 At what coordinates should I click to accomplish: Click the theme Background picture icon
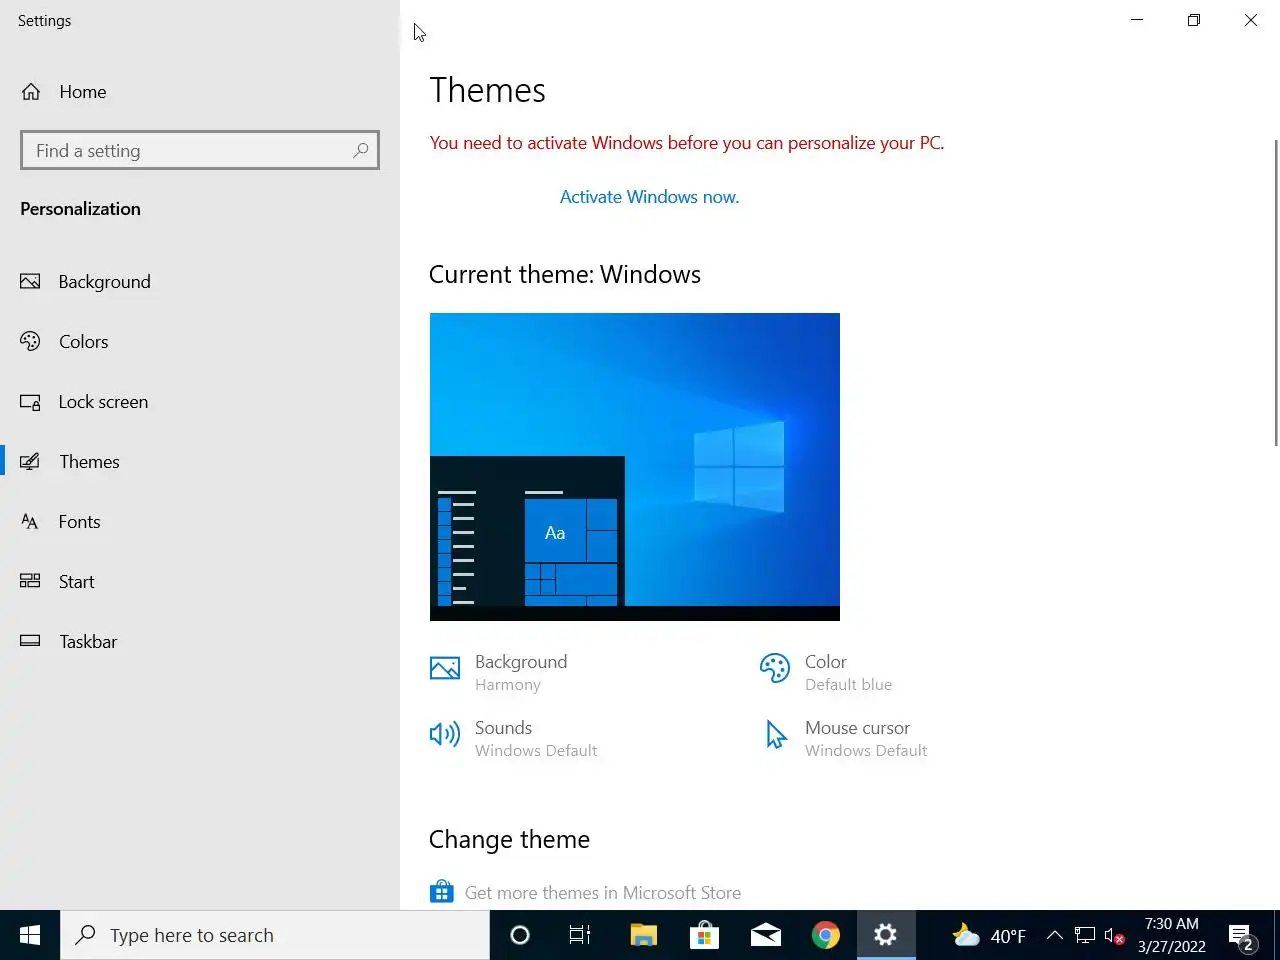(445, 668)
